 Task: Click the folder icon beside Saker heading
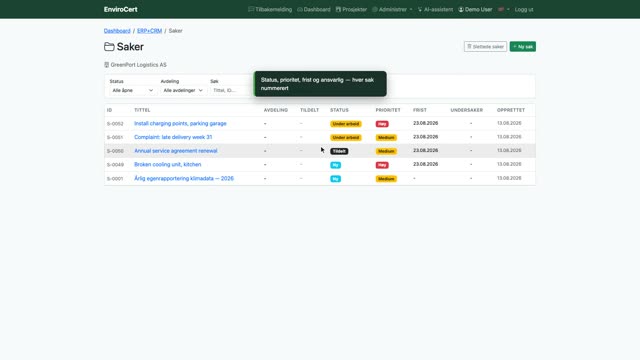click(x=109, y=47)
